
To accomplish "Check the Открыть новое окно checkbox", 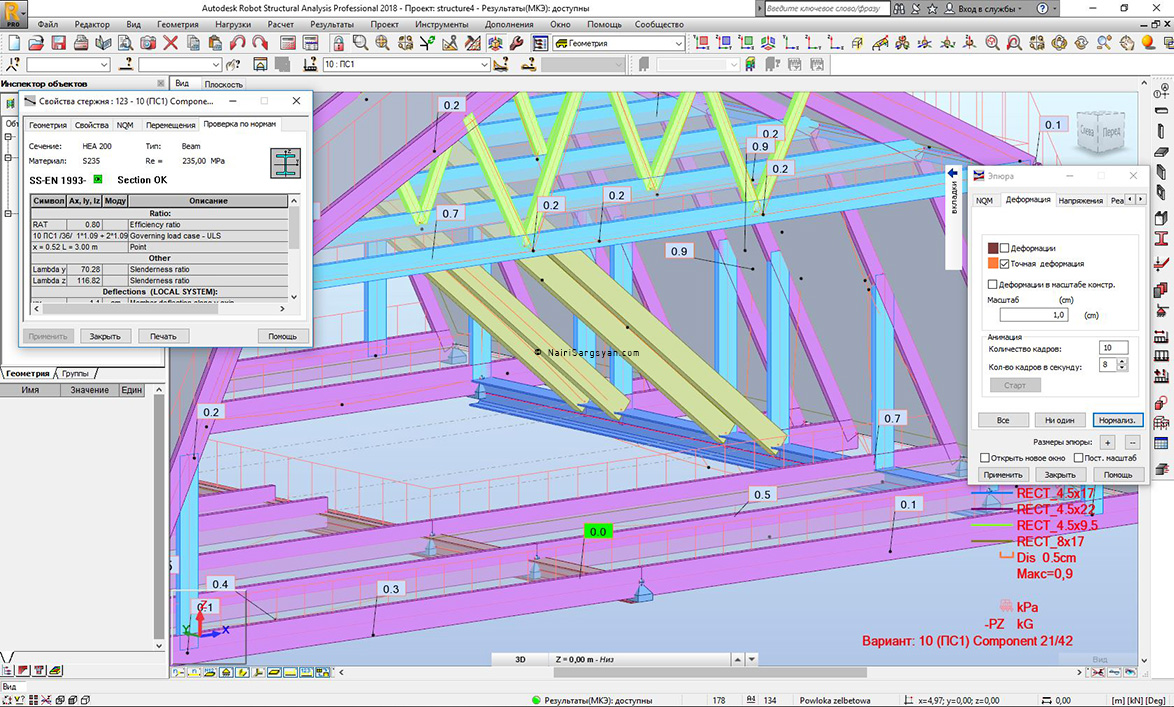I will click(985, 458).
